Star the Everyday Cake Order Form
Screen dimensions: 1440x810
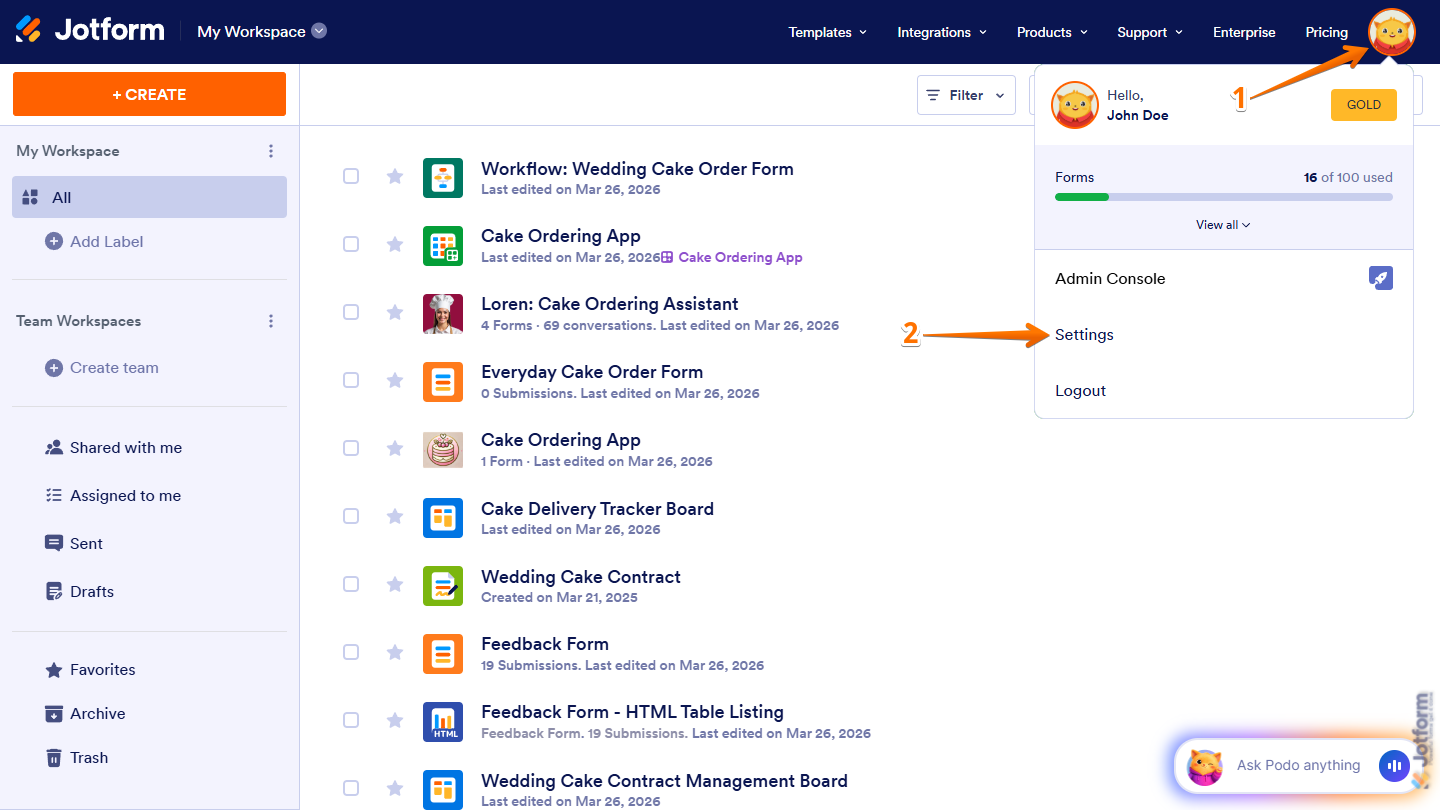tap(395, 380)
